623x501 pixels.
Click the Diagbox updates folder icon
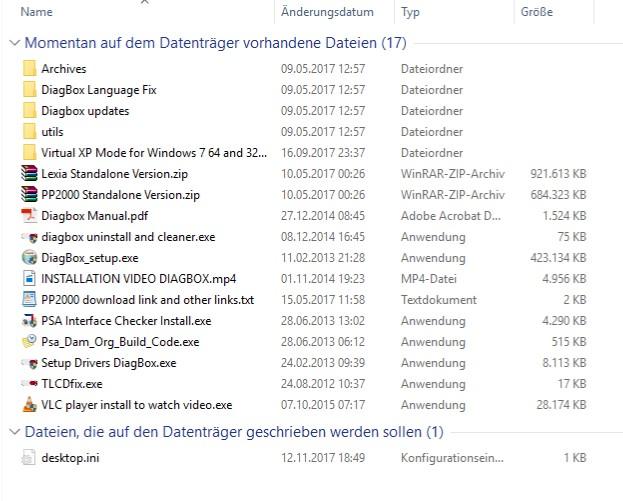[29, 110]
